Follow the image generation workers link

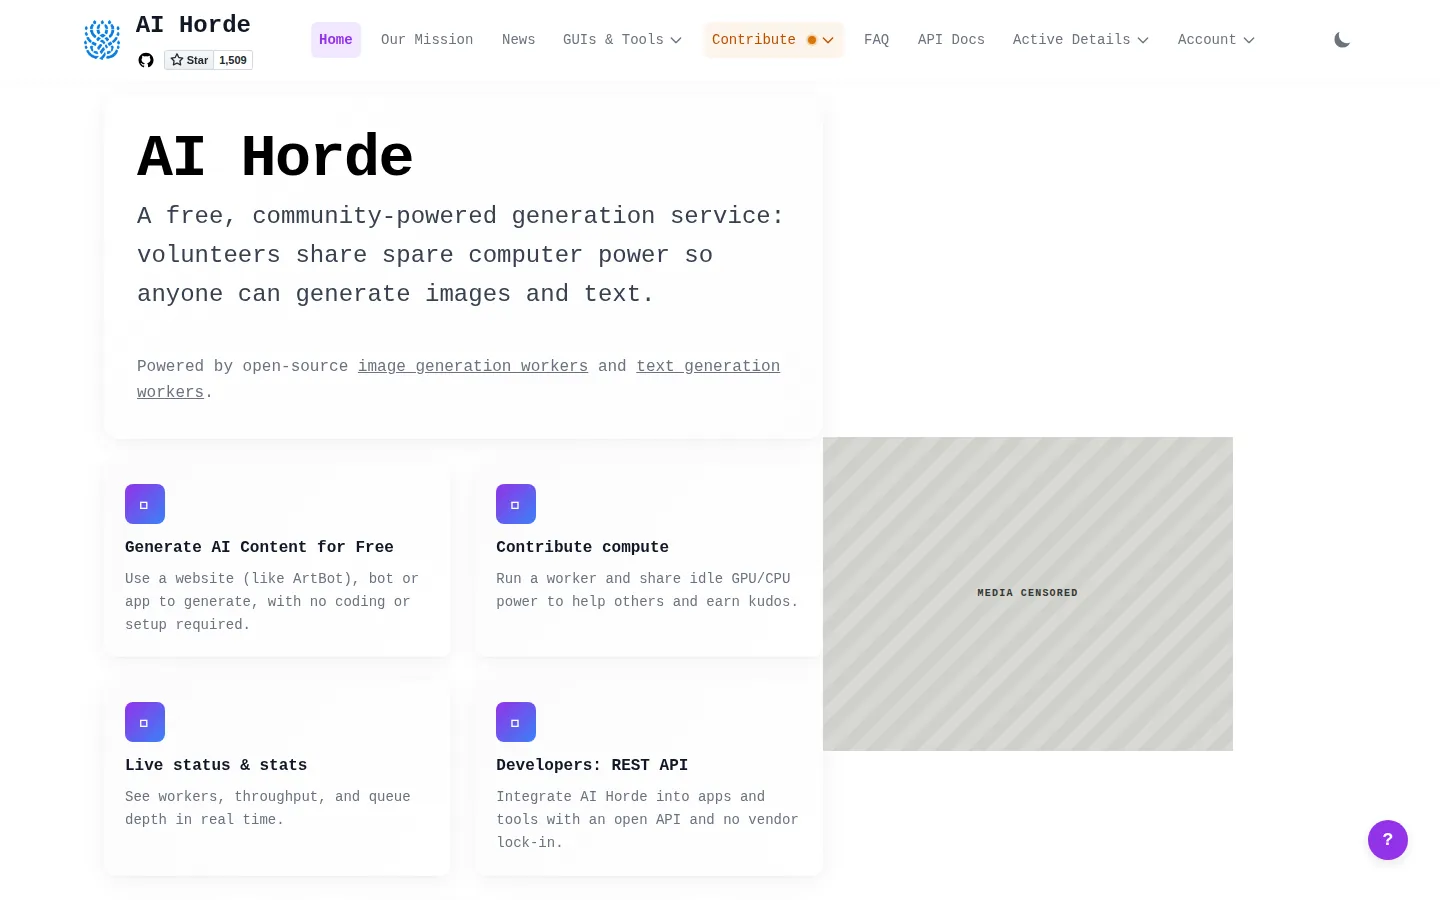(473, 366)
